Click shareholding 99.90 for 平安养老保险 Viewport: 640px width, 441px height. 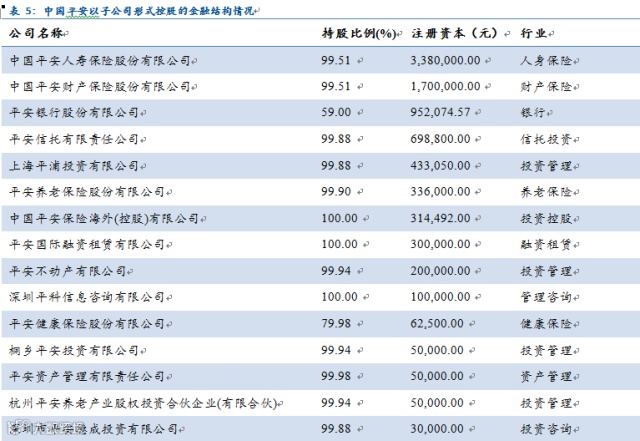[x=336, y=191]
